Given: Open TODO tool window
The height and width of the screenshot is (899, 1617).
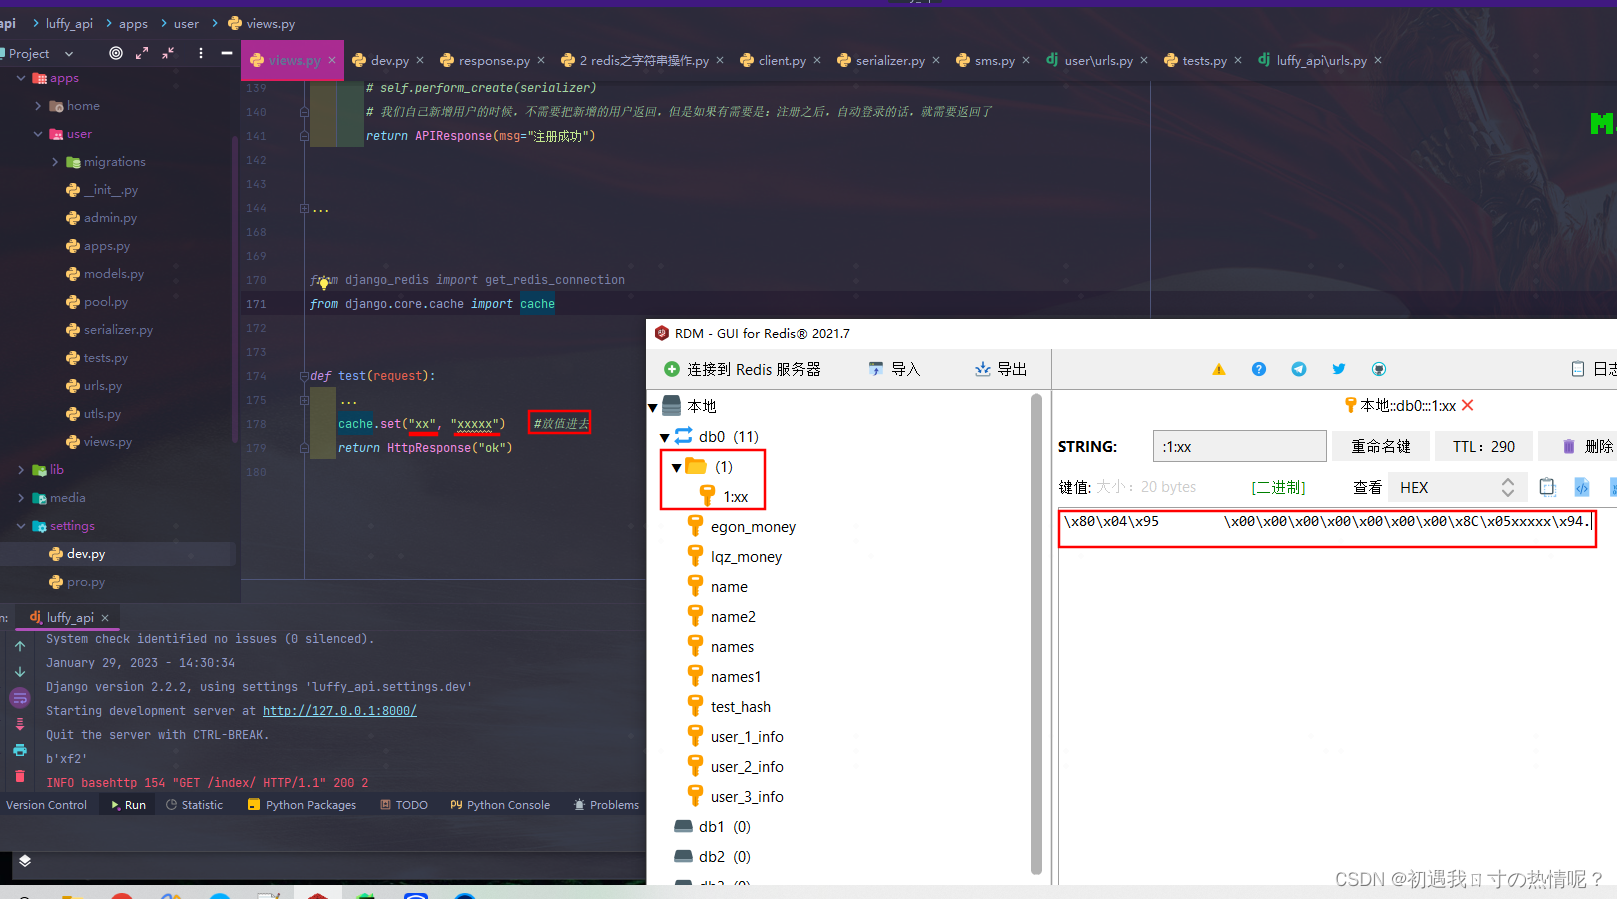Looking at the screenshot, I should (404, 805).
